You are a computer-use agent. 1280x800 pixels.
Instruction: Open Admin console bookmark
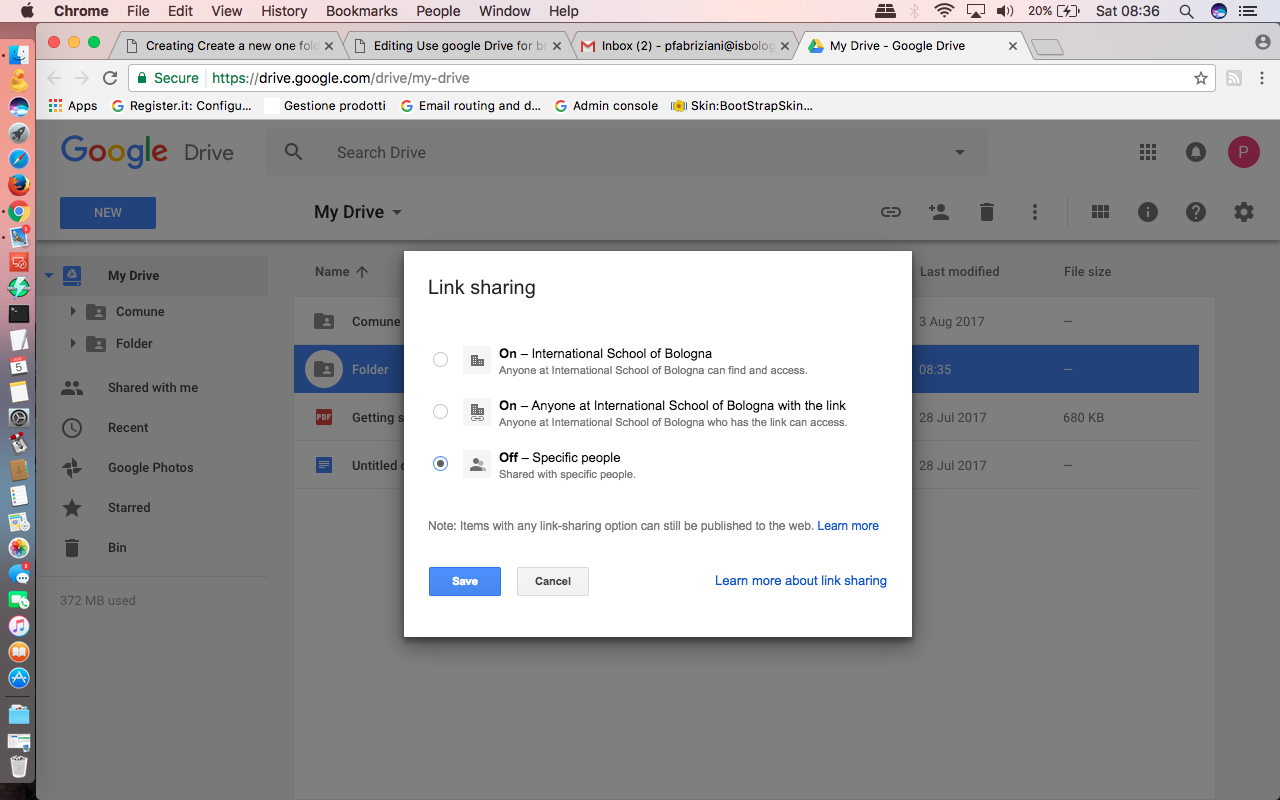pyautogui.click(x=606, y=105)
